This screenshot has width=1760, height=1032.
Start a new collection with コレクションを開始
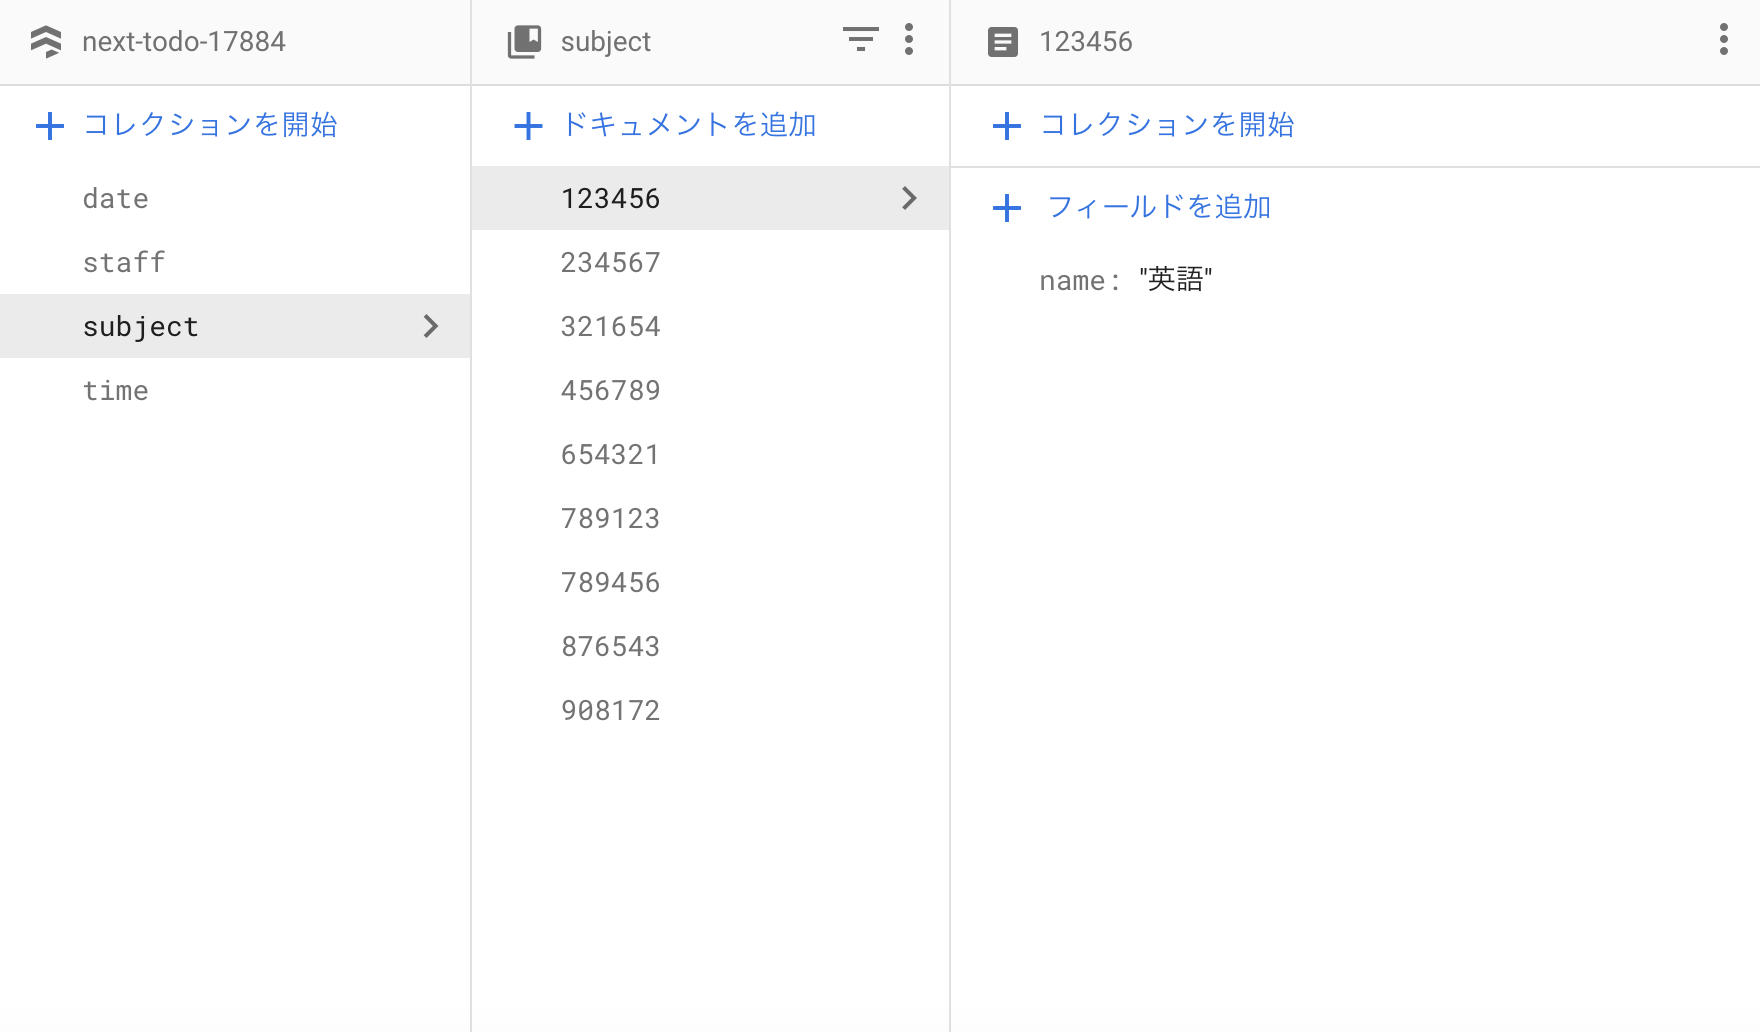pyautogui.click(x=210, y=125)
